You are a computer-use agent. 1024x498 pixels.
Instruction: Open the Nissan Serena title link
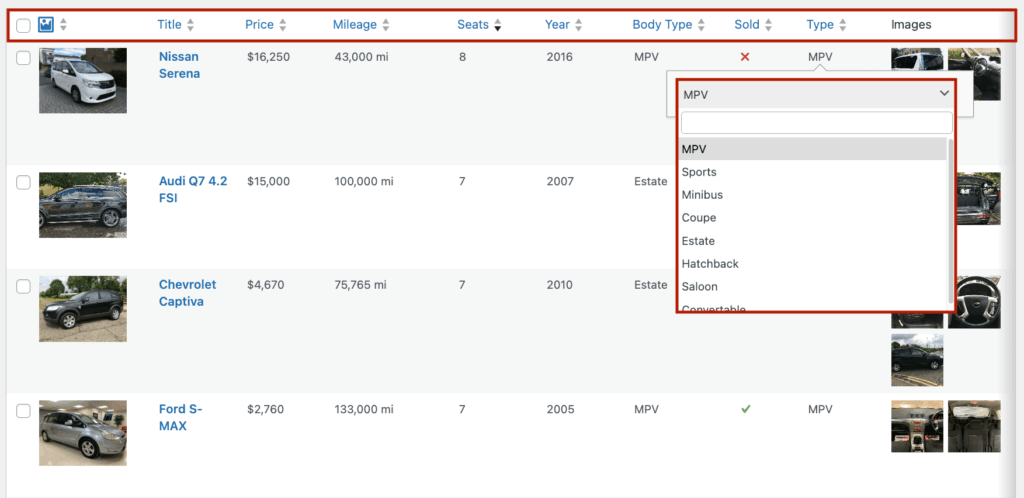coord(180,65)
